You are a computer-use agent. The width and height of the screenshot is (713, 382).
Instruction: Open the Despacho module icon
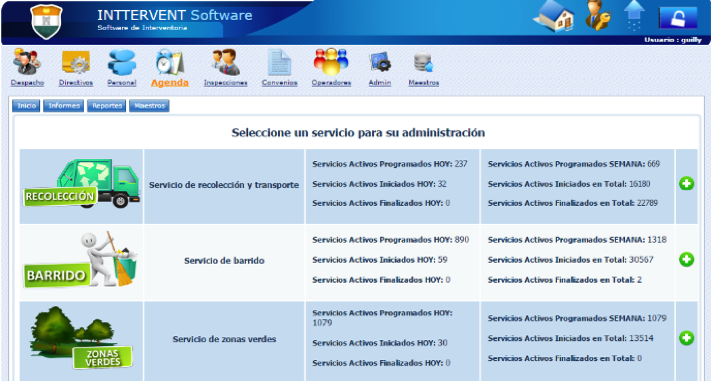pyautogui.click(x=27, y=62)
